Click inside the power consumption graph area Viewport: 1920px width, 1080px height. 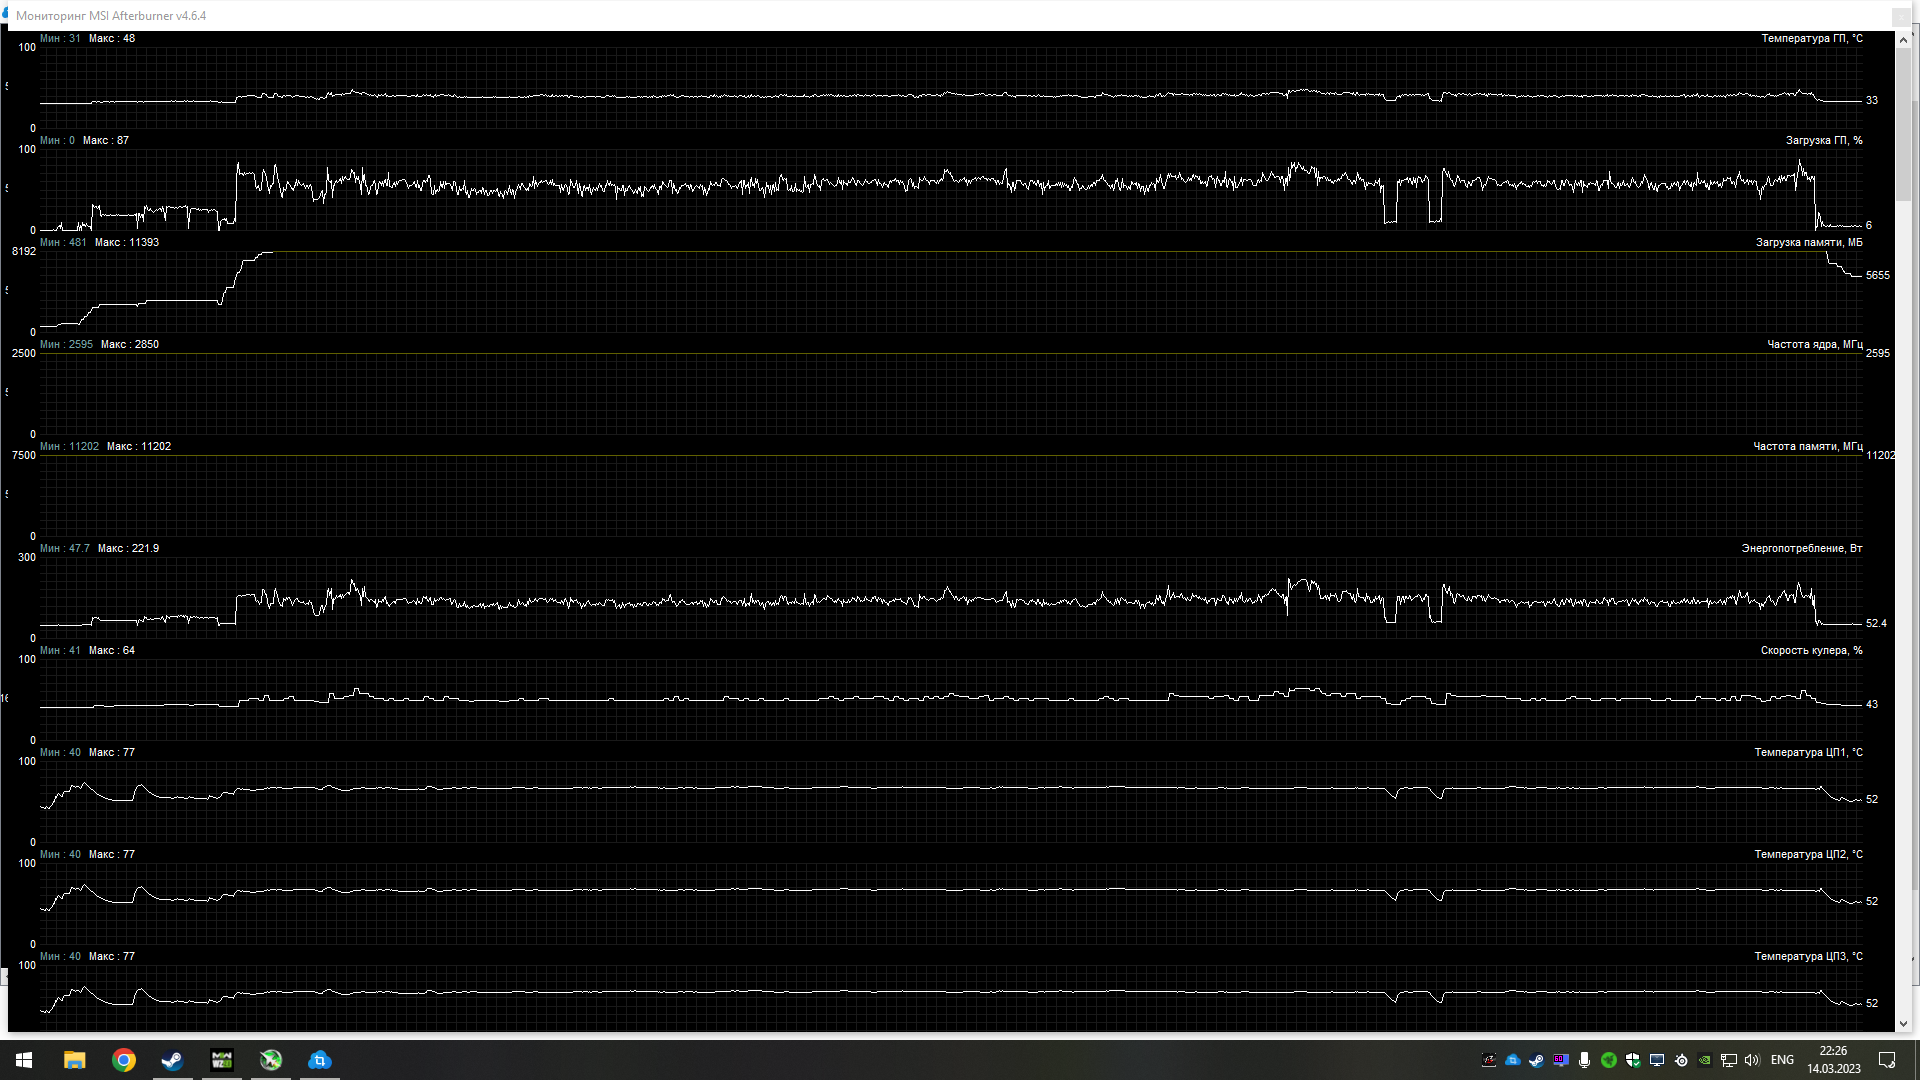(x=950, y=598)
